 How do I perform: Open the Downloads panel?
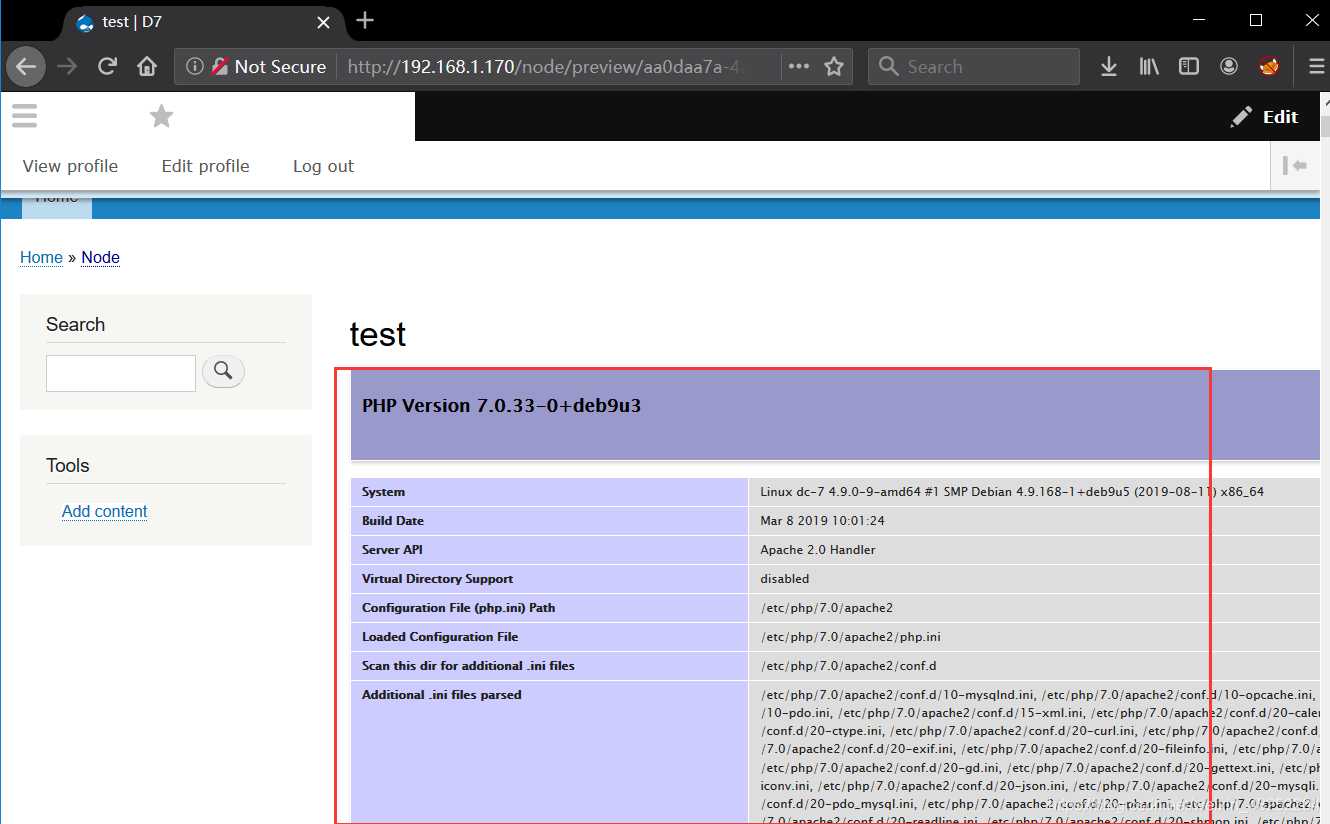tap(1109, 67)
